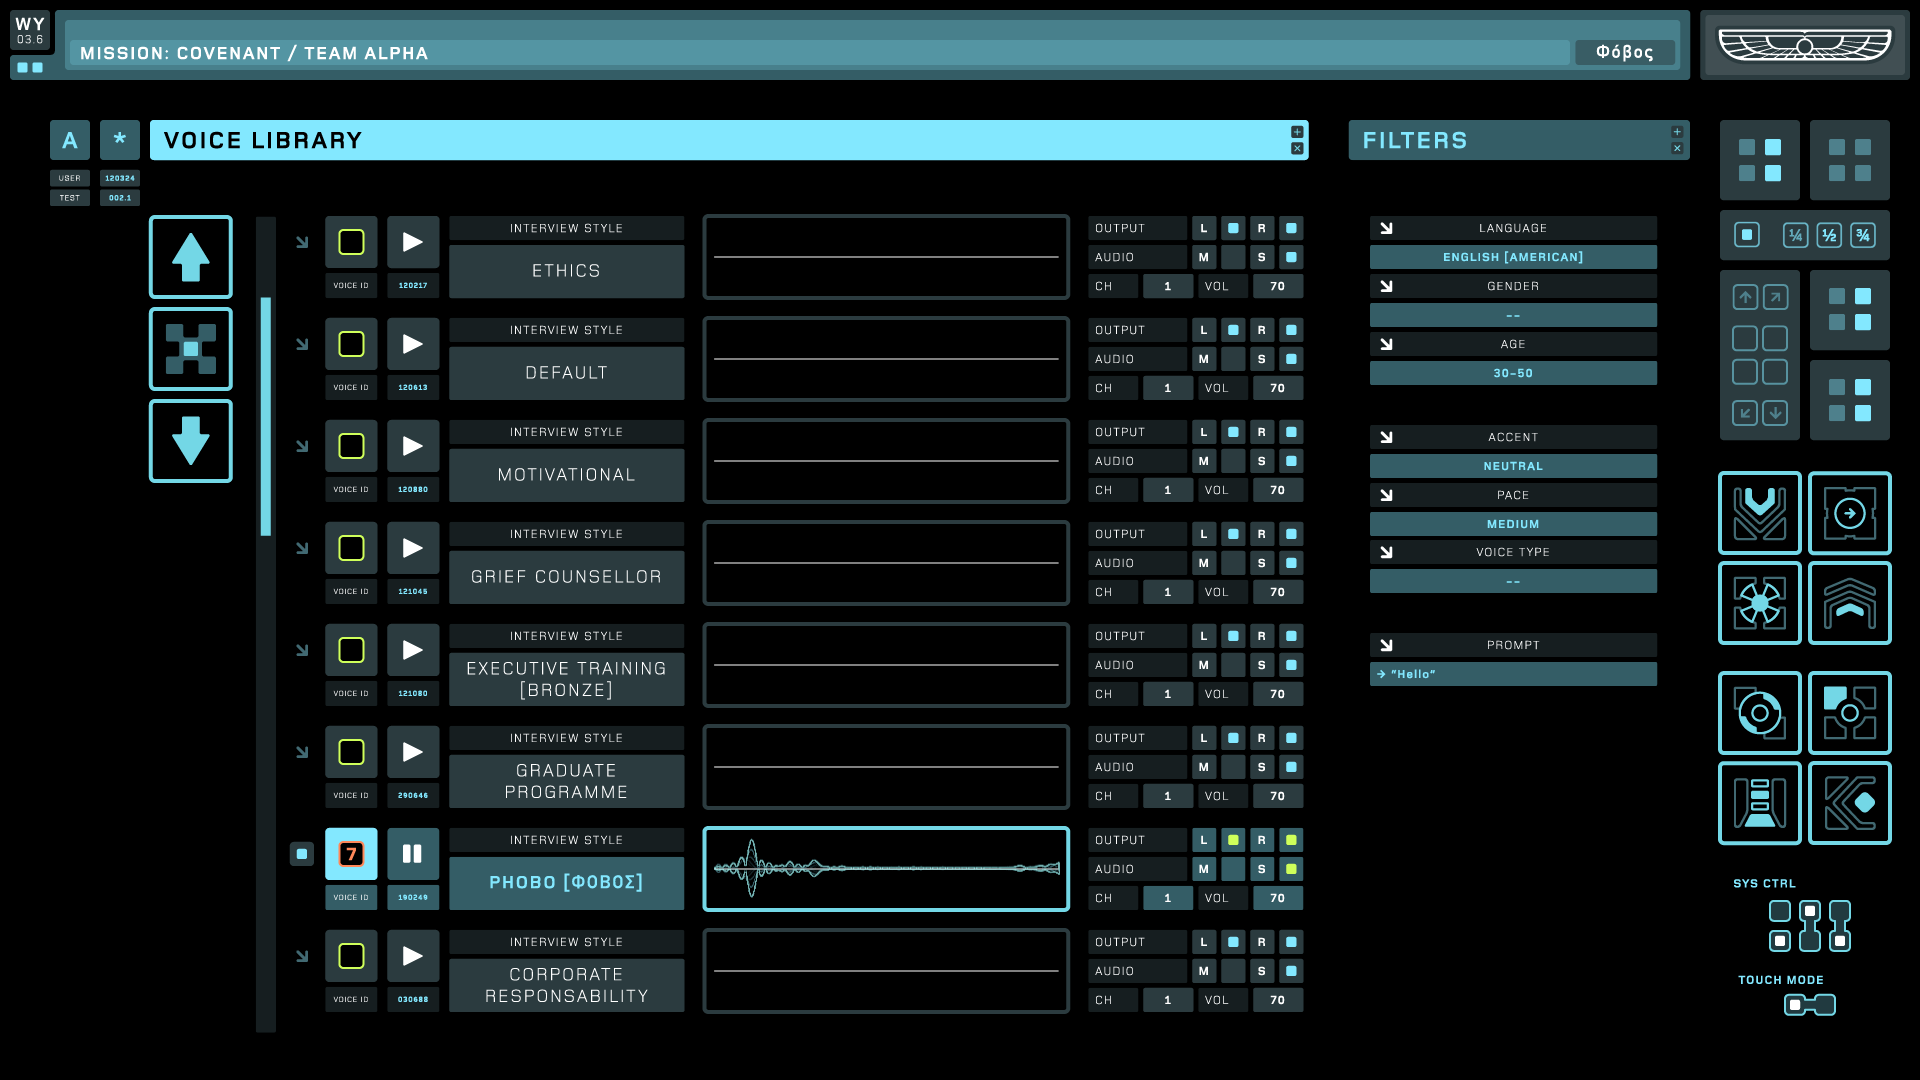The height and width of the screenshot is (1080, 1920).
Task: Click the center cross navigation icon
Action: [x=190, y=349]
